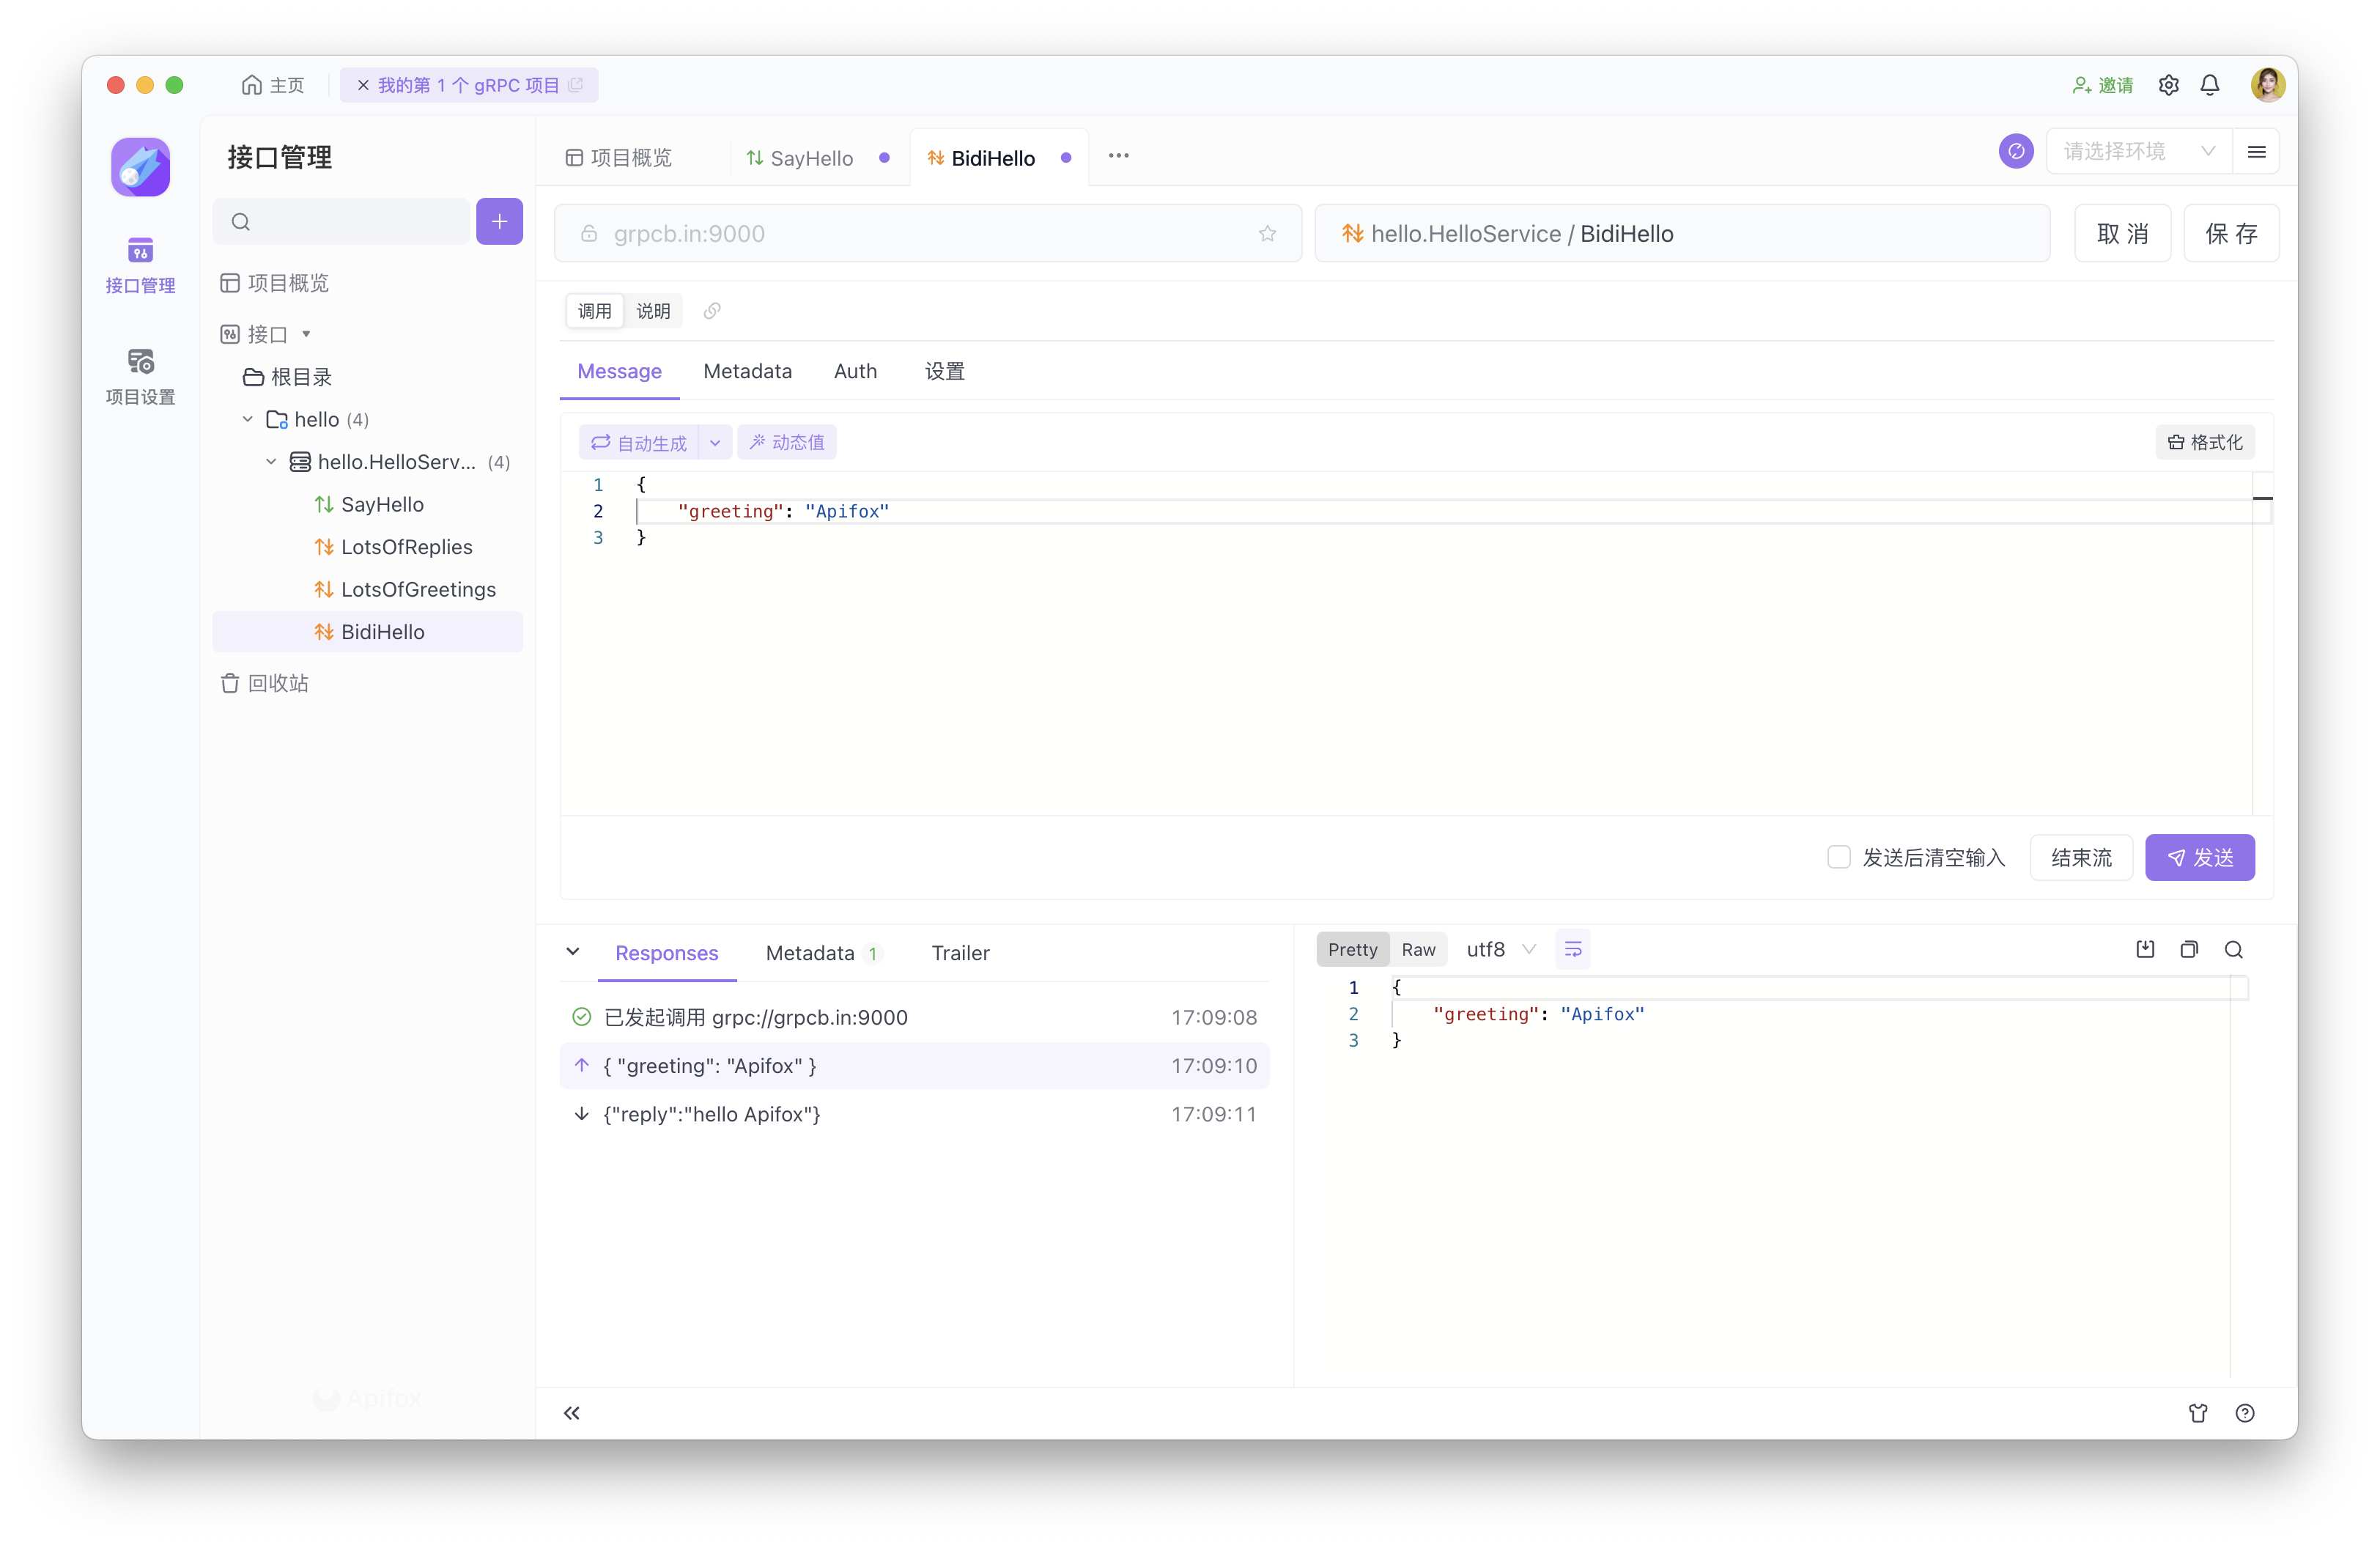Viewport: 2380px width, 1548px height.
Task: Search response using magnifier icon
Action: [x=2233, y=949]
